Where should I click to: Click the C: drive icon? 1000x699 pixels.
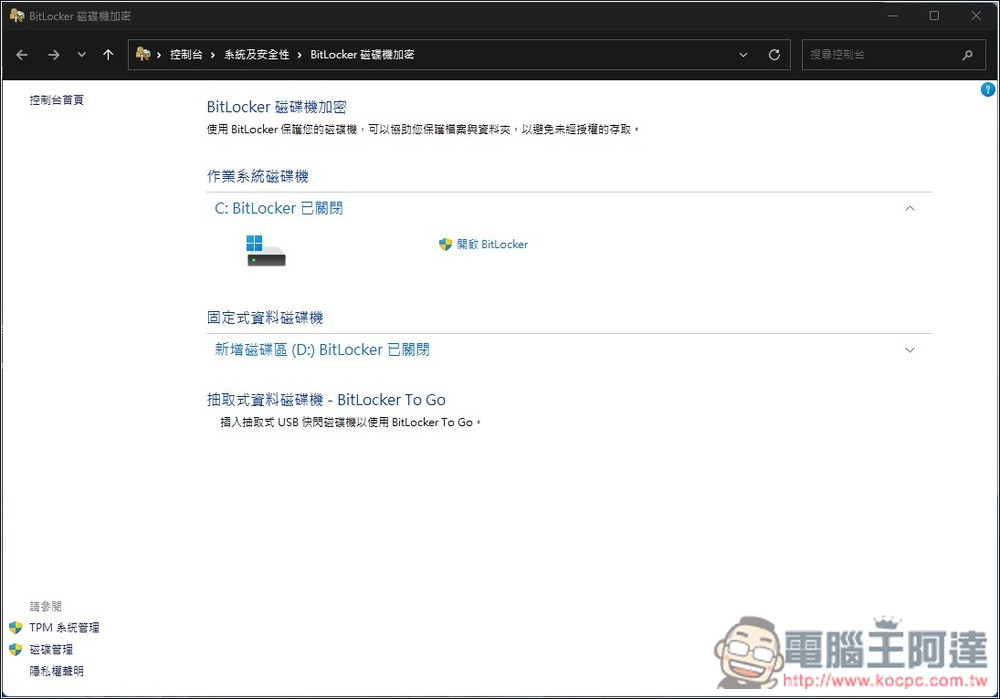266,250
